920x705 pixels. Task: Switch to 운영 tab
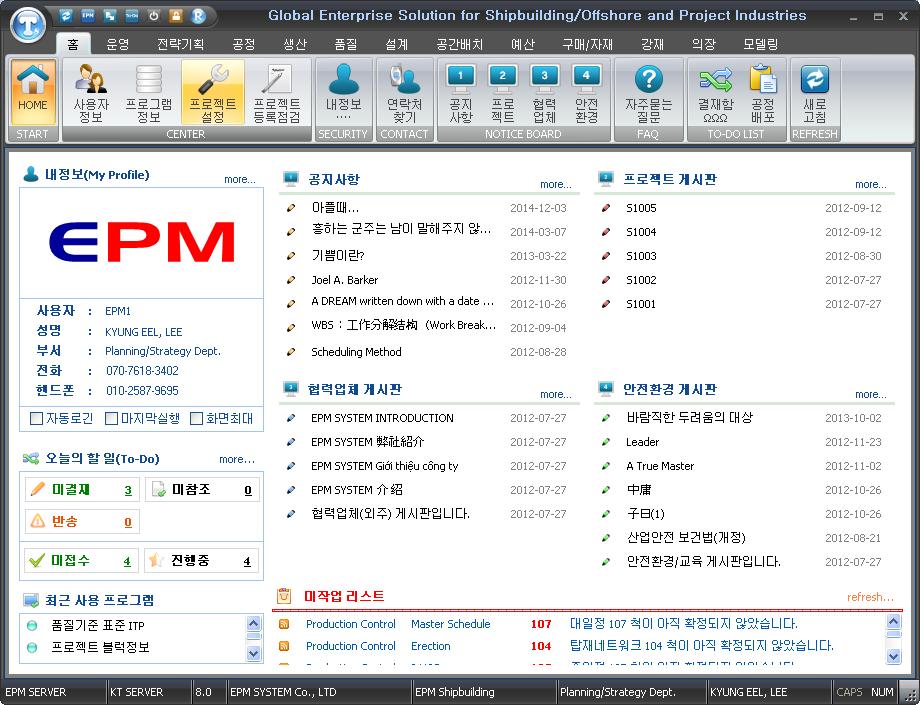(x=117, y=44)
